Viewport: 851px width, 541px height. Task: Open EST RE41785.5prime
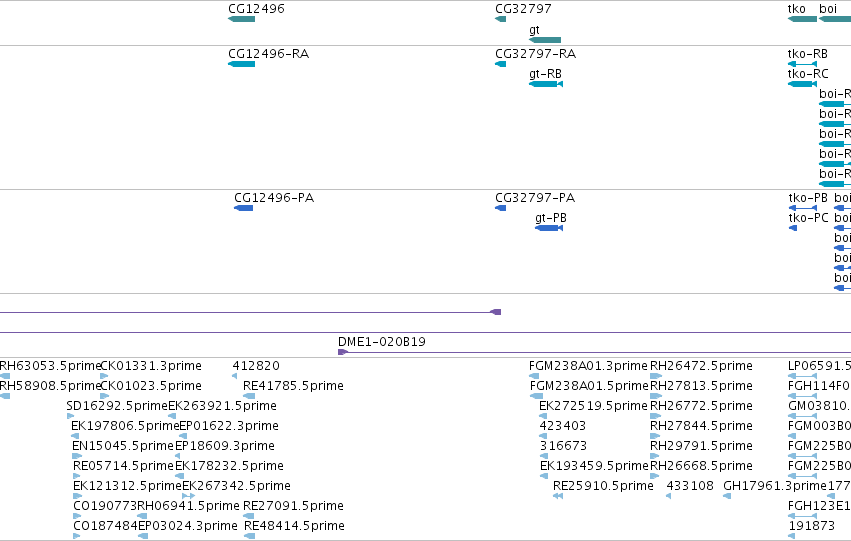(293, 386)
